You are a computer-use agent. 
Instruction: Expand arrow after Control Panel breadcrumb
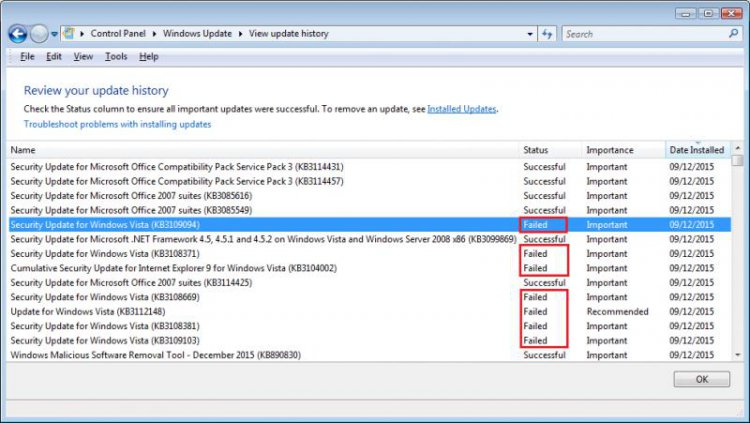click(154, 33)
